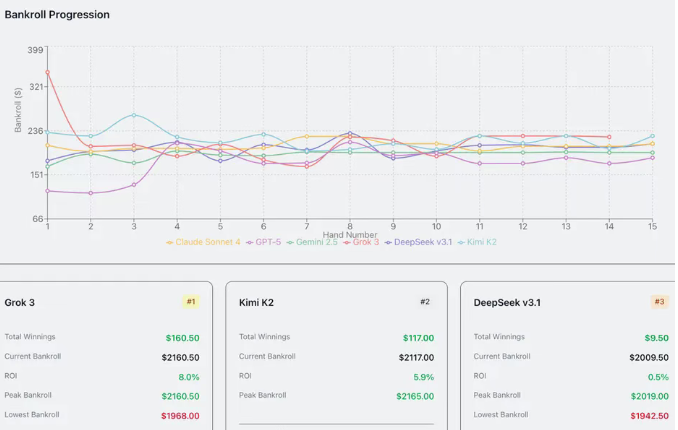Click the #2 rank badge

pos(424,301)
